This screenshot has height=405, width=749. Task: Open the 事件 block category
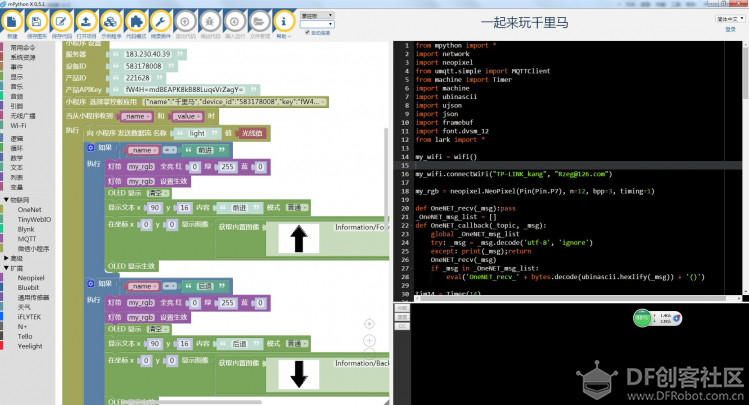16,67
